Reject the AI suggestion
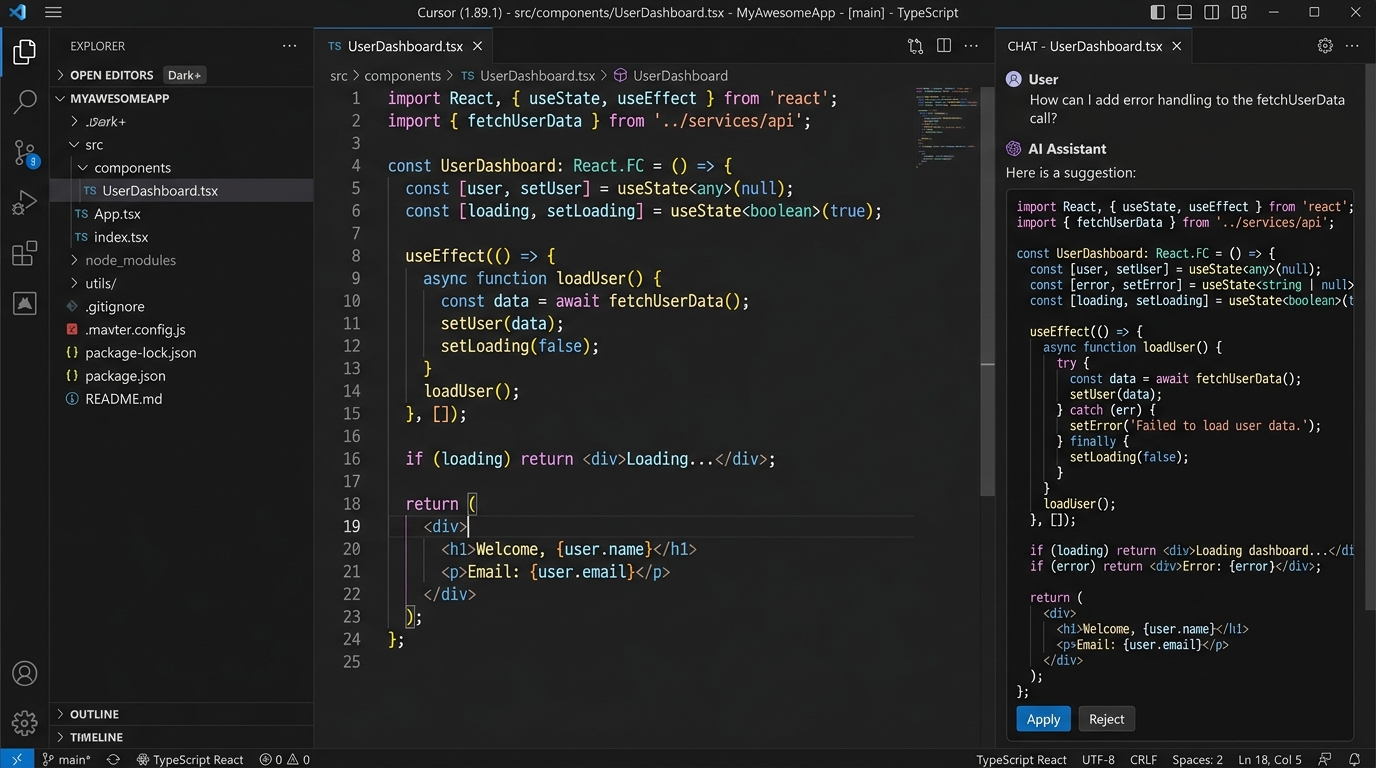Screen dimensions: 1376x768 1106,719
